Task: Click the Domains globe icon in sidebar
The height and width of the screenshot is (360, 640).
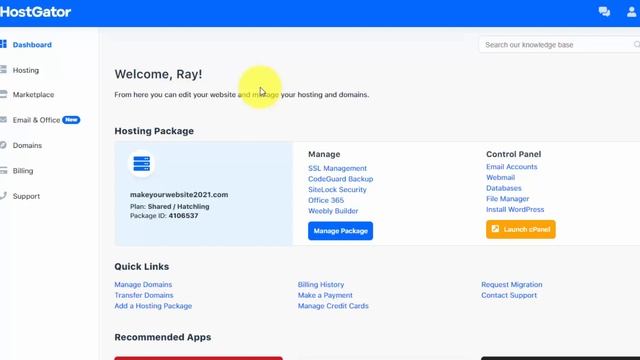Action: (x=3, y=145)
